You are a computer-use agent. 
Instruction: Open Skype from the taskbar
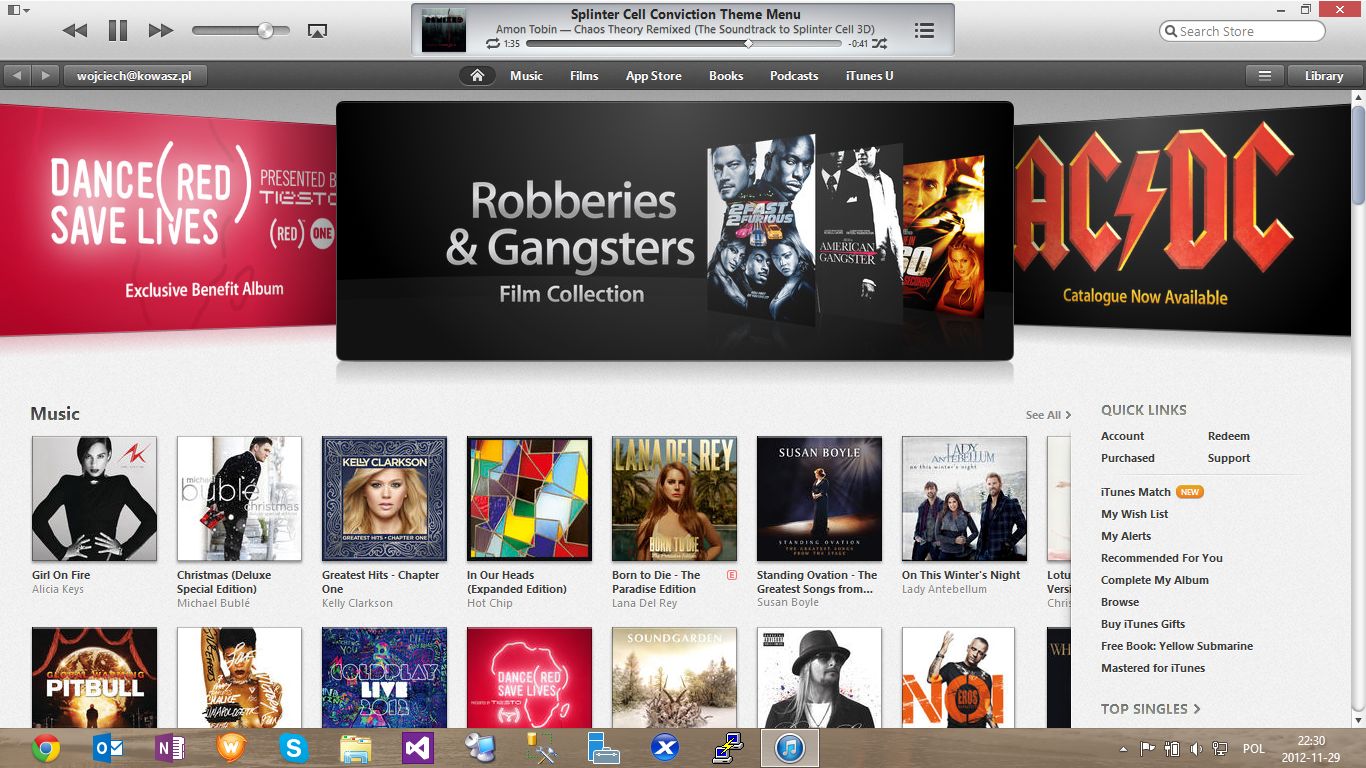(x=293, y=748)
